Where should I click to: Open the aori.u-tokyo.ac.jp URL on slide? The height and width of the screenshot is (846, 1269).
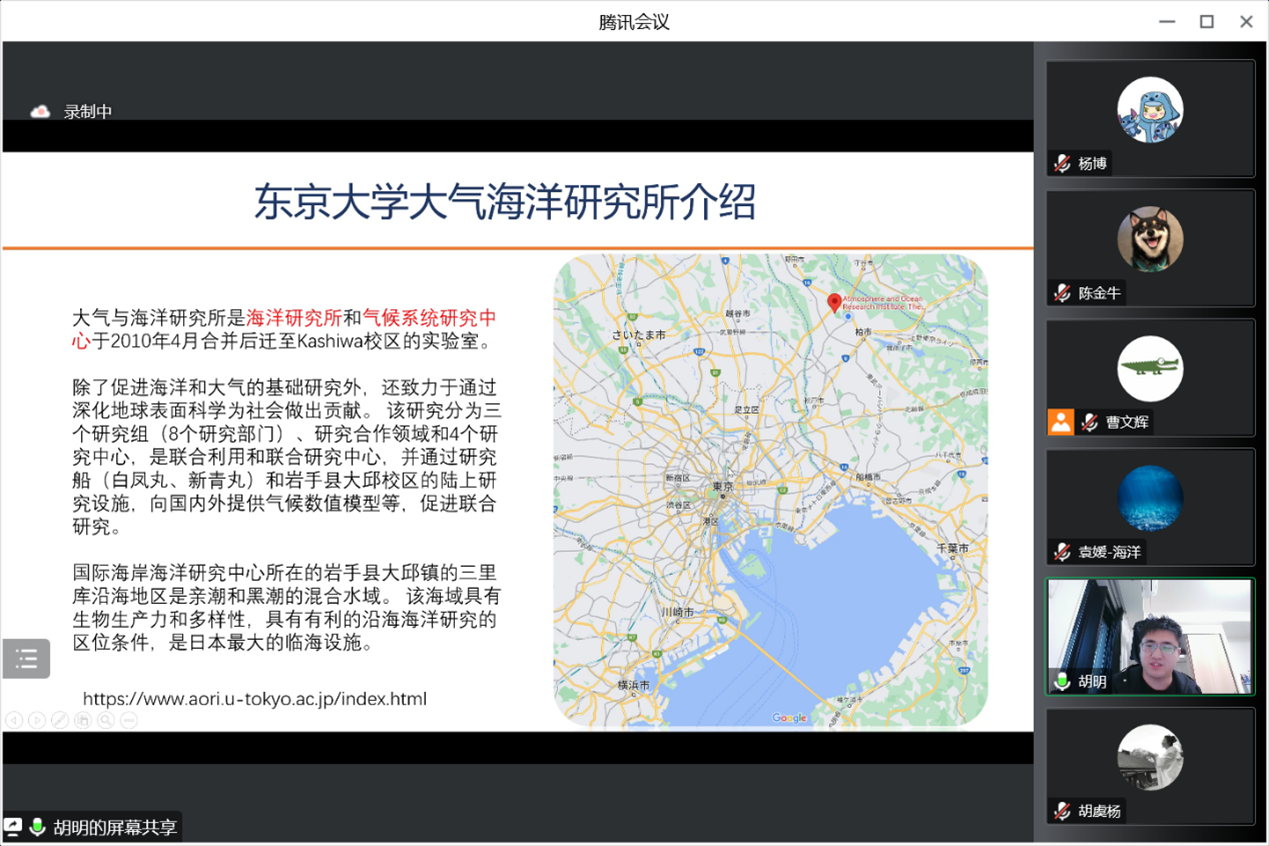255,699
